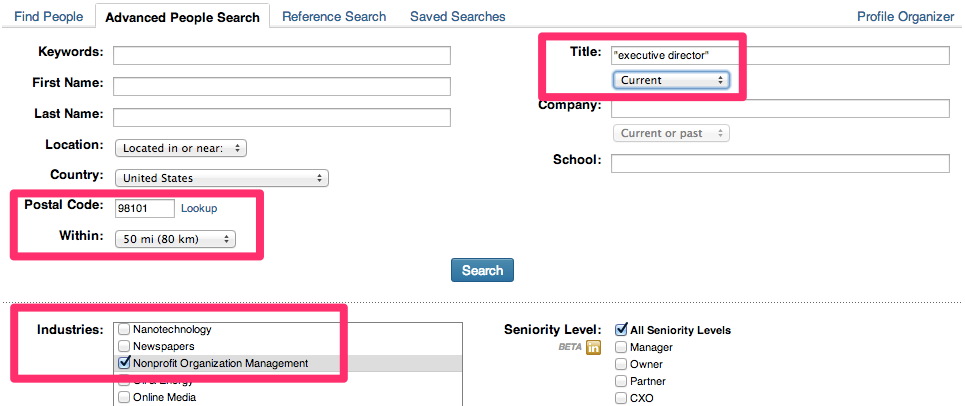
Task: Click the blue Search button
Action: [482, 270]
